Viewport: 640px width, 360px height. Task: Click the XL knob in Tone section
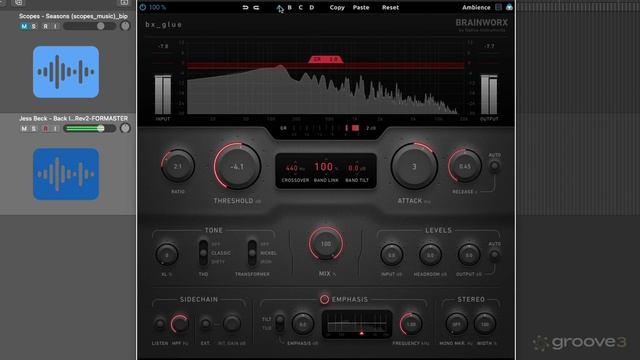(167, 255)
